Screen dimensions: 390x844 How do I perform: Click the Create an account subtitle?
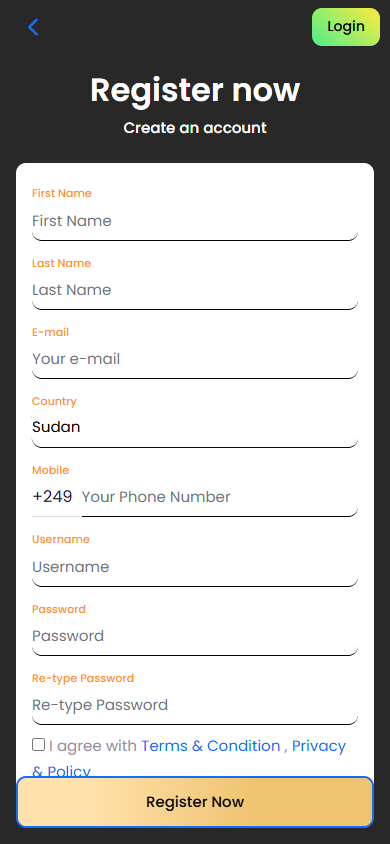(195, 128)
